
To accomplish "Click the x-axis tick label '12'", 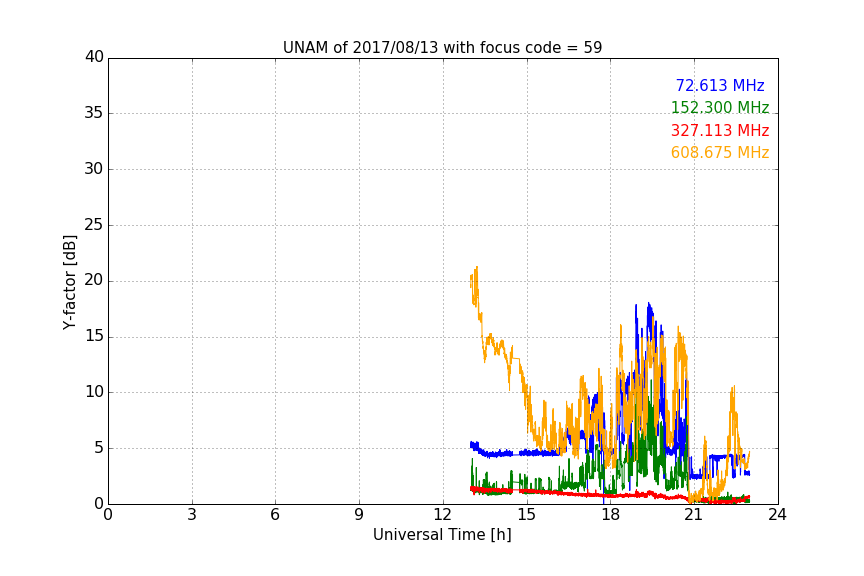I will coord(442,515).
